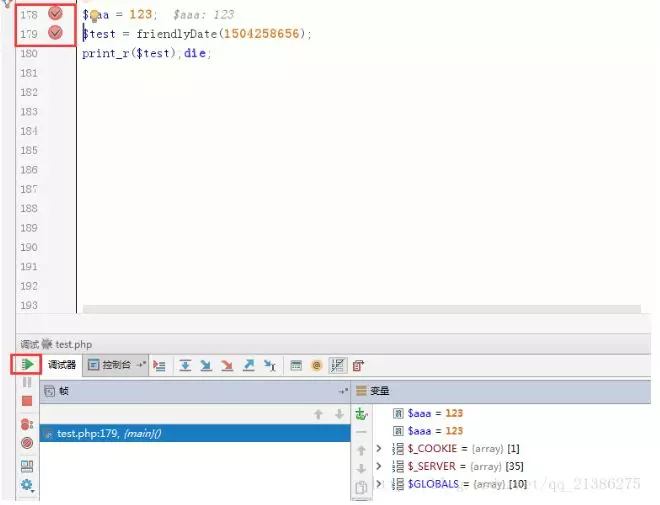Screen dimensions: 660x505
Task: Click the lightbulb intention icon on line 178
Action: tap(93, 16)
